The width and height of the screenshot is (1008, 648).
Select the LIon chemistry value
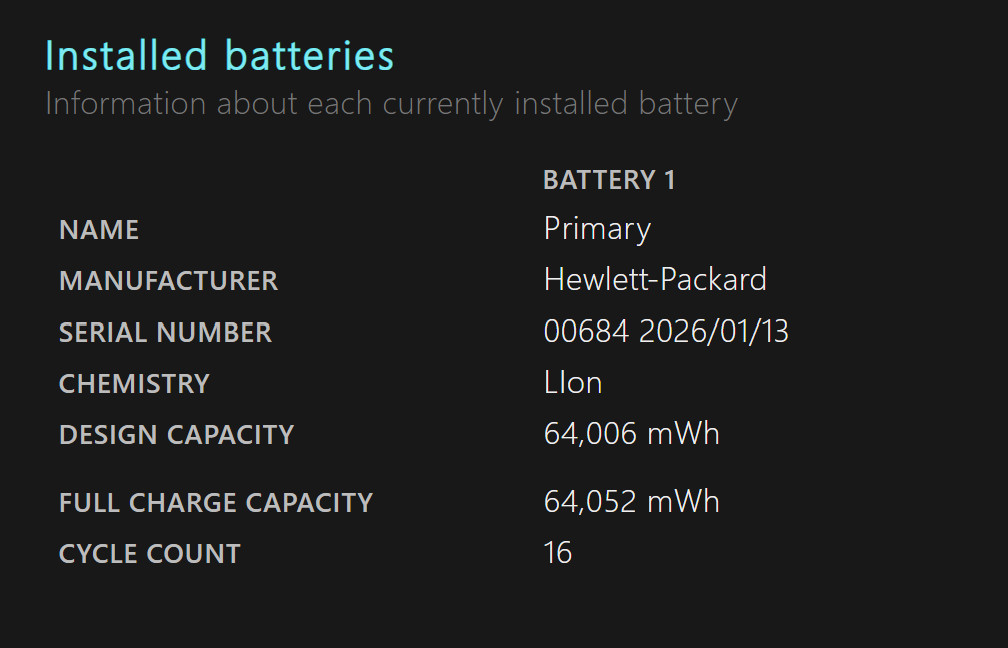pos(573,382)
